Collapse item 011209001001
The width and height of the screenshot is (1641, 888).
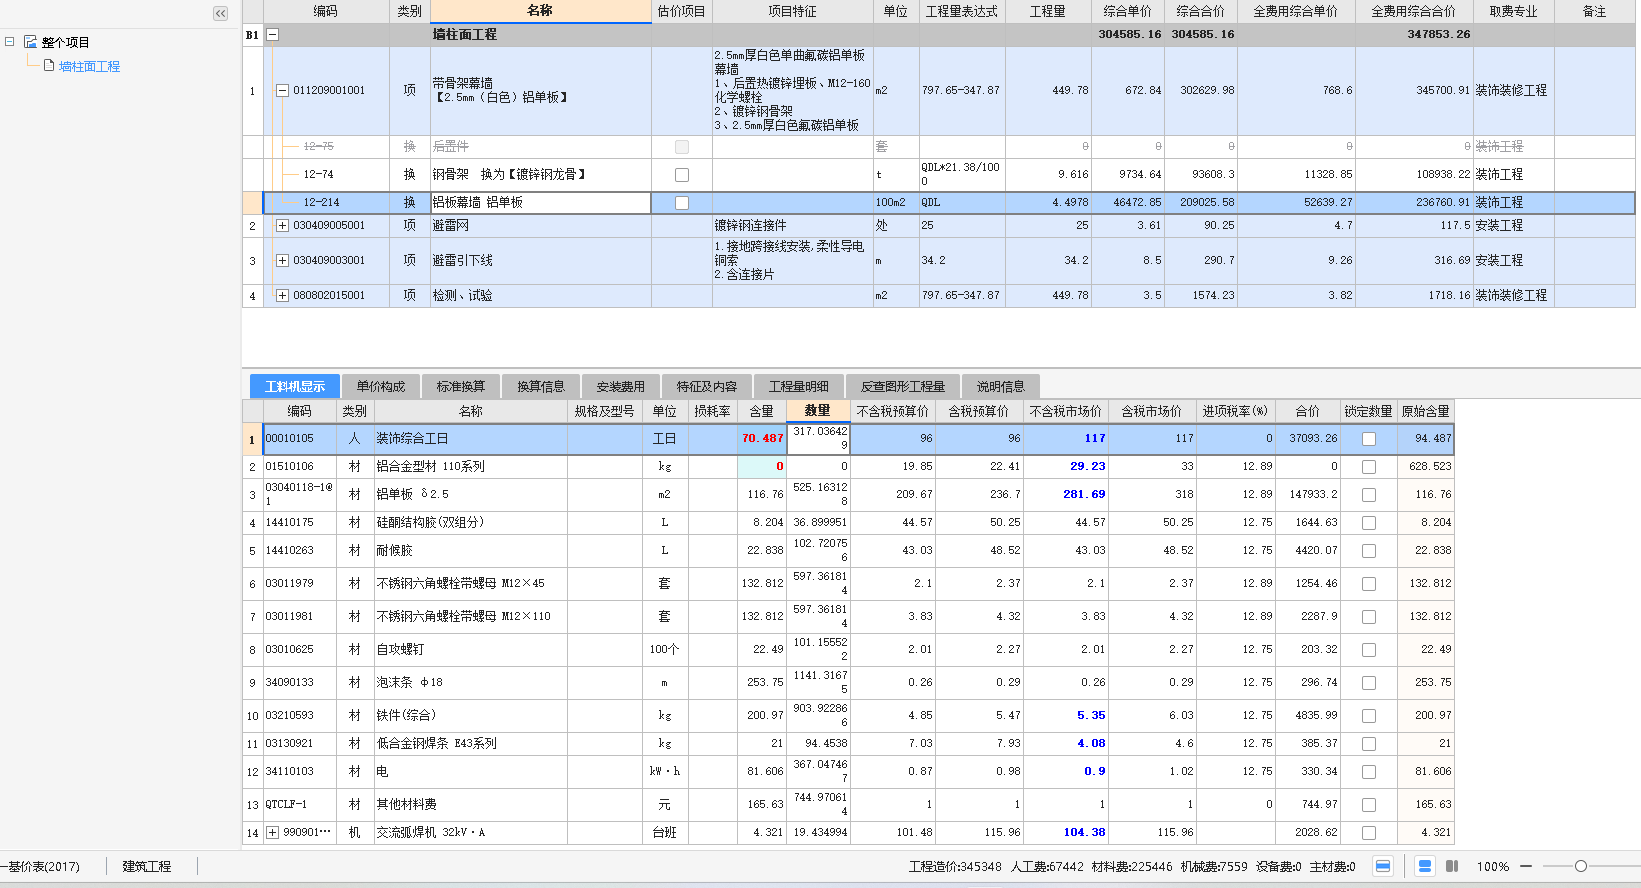coord(282,90)
